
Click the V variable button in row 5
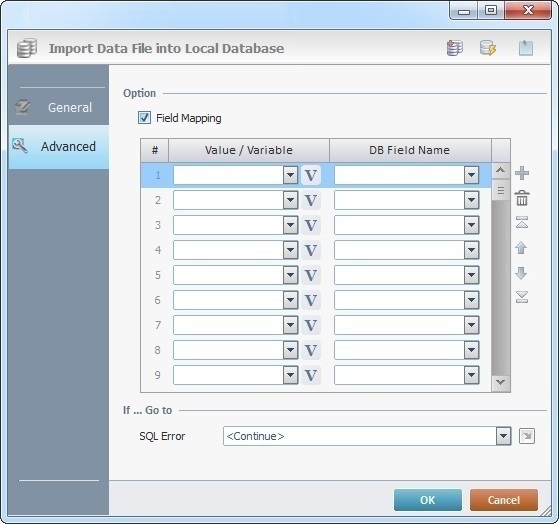tap(311, 275)
